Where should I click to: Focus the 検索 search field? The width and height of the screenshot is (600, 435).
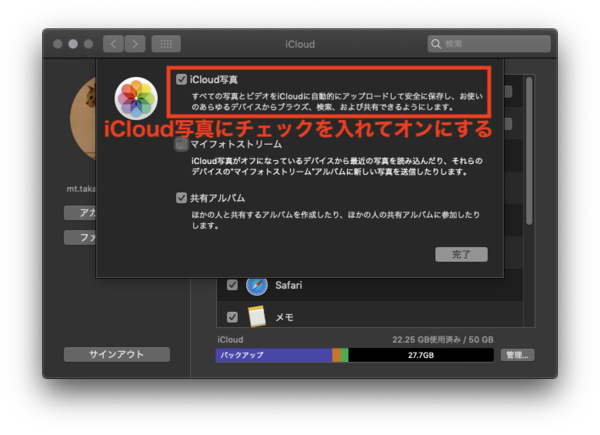tap(489, 44)
